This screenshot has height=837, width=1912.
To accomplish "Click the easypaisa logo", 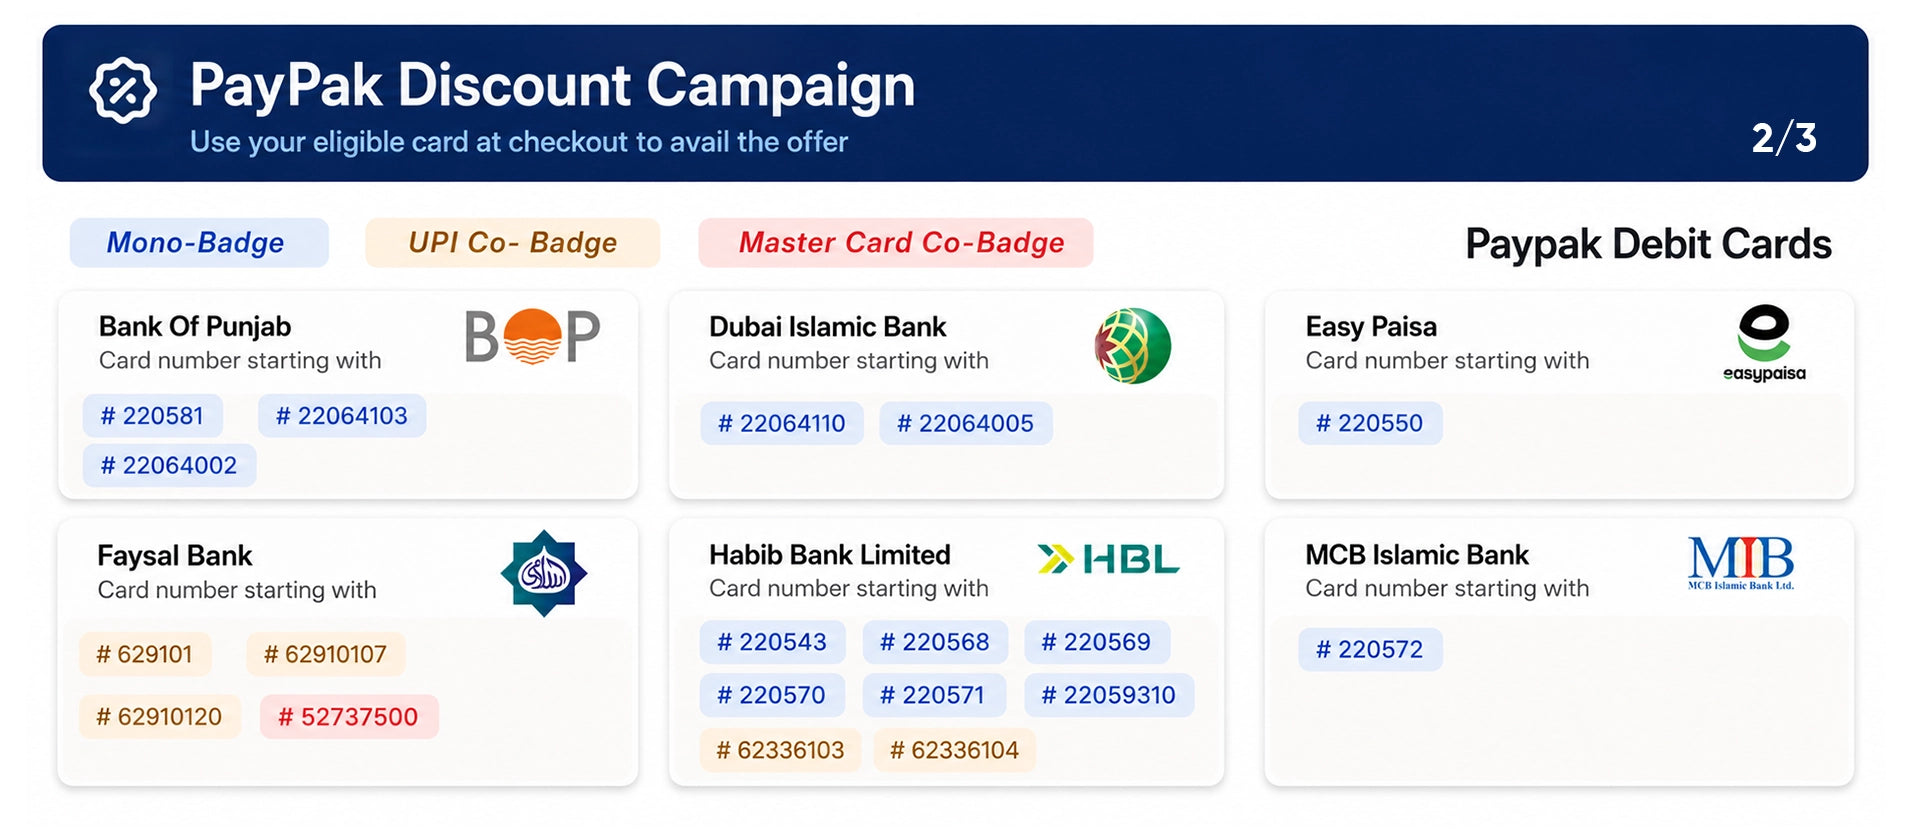I will pos(1764,343).
